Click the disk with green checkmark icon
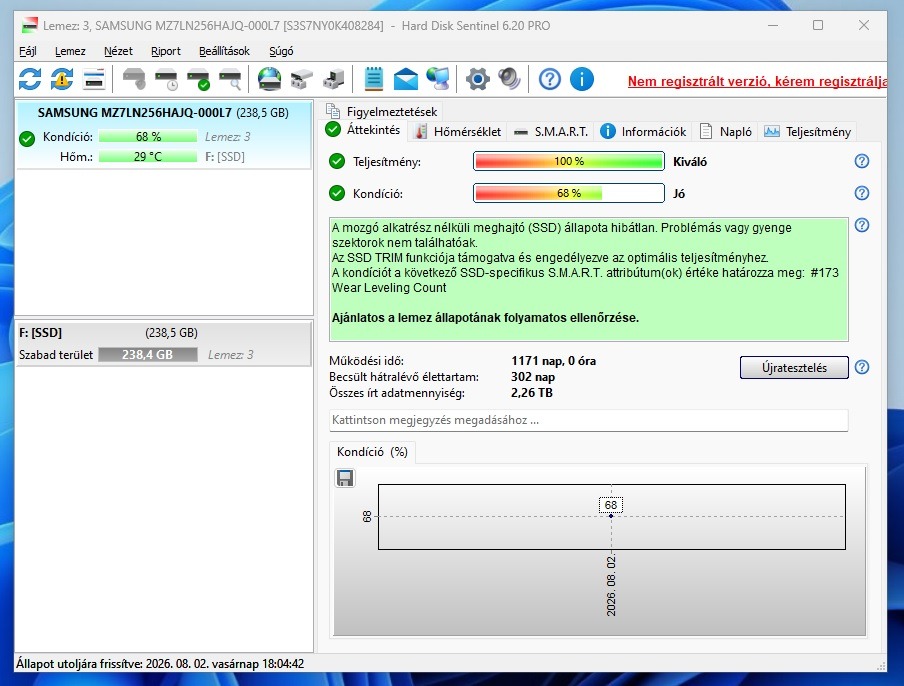The image size is (904, 686). [198, 80]
